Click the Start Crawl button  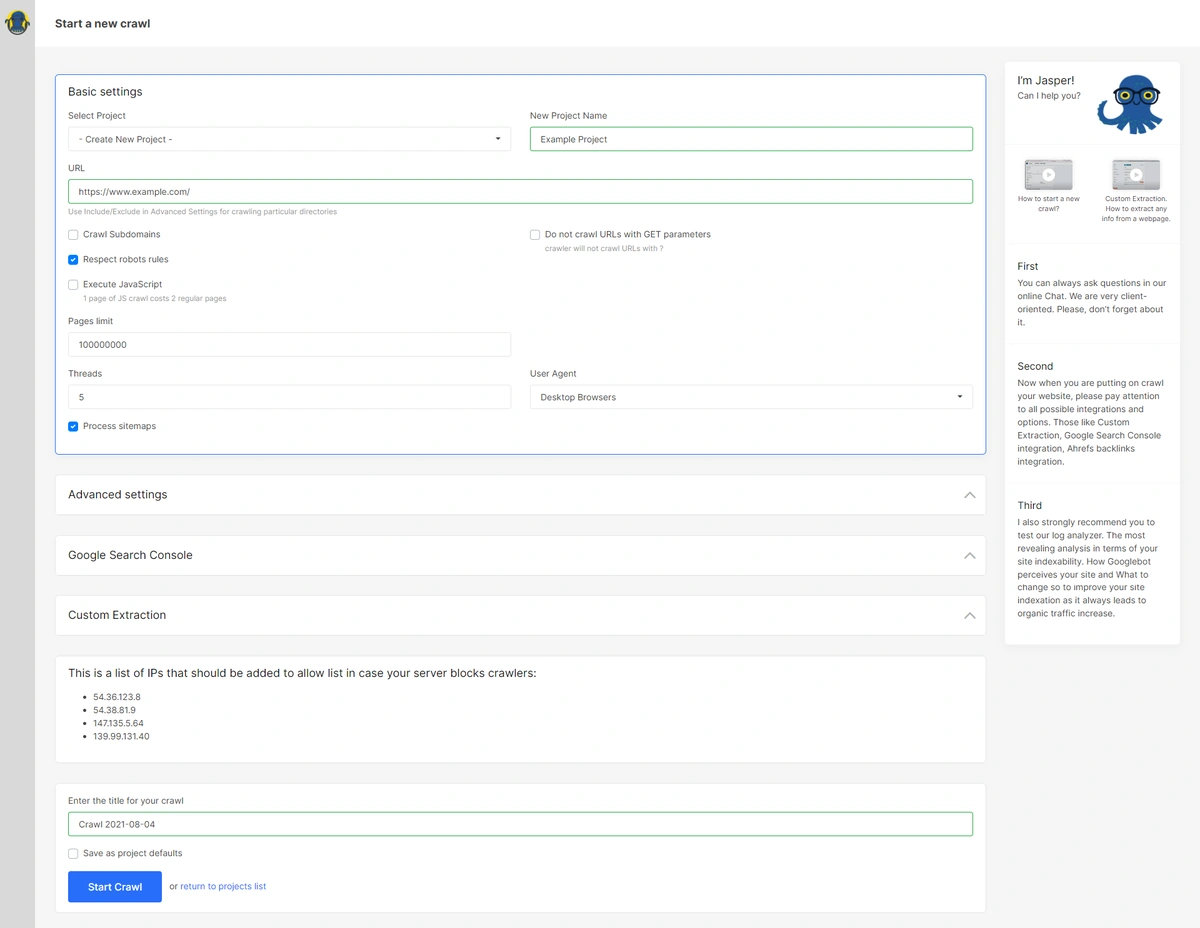click(x=114, y=886)
